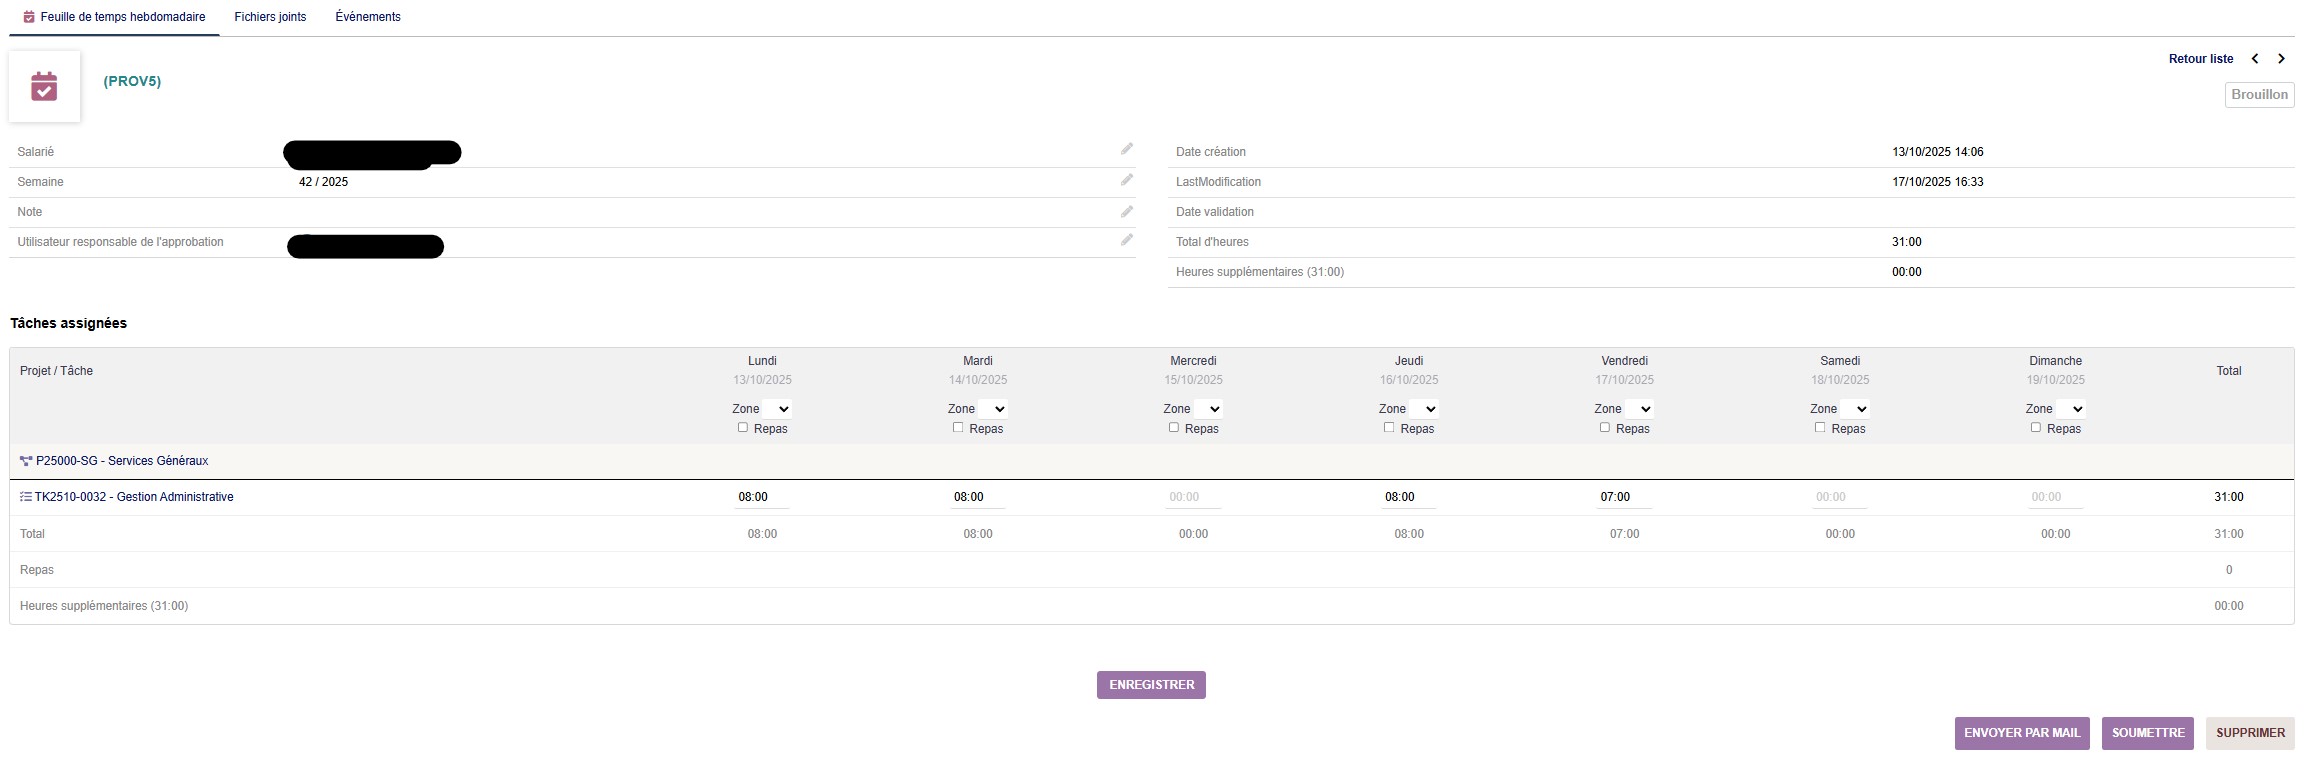2310x762 pixels.
Task: Open P25000-SG - Services Généraux project
Action: (x=122, y=461)
